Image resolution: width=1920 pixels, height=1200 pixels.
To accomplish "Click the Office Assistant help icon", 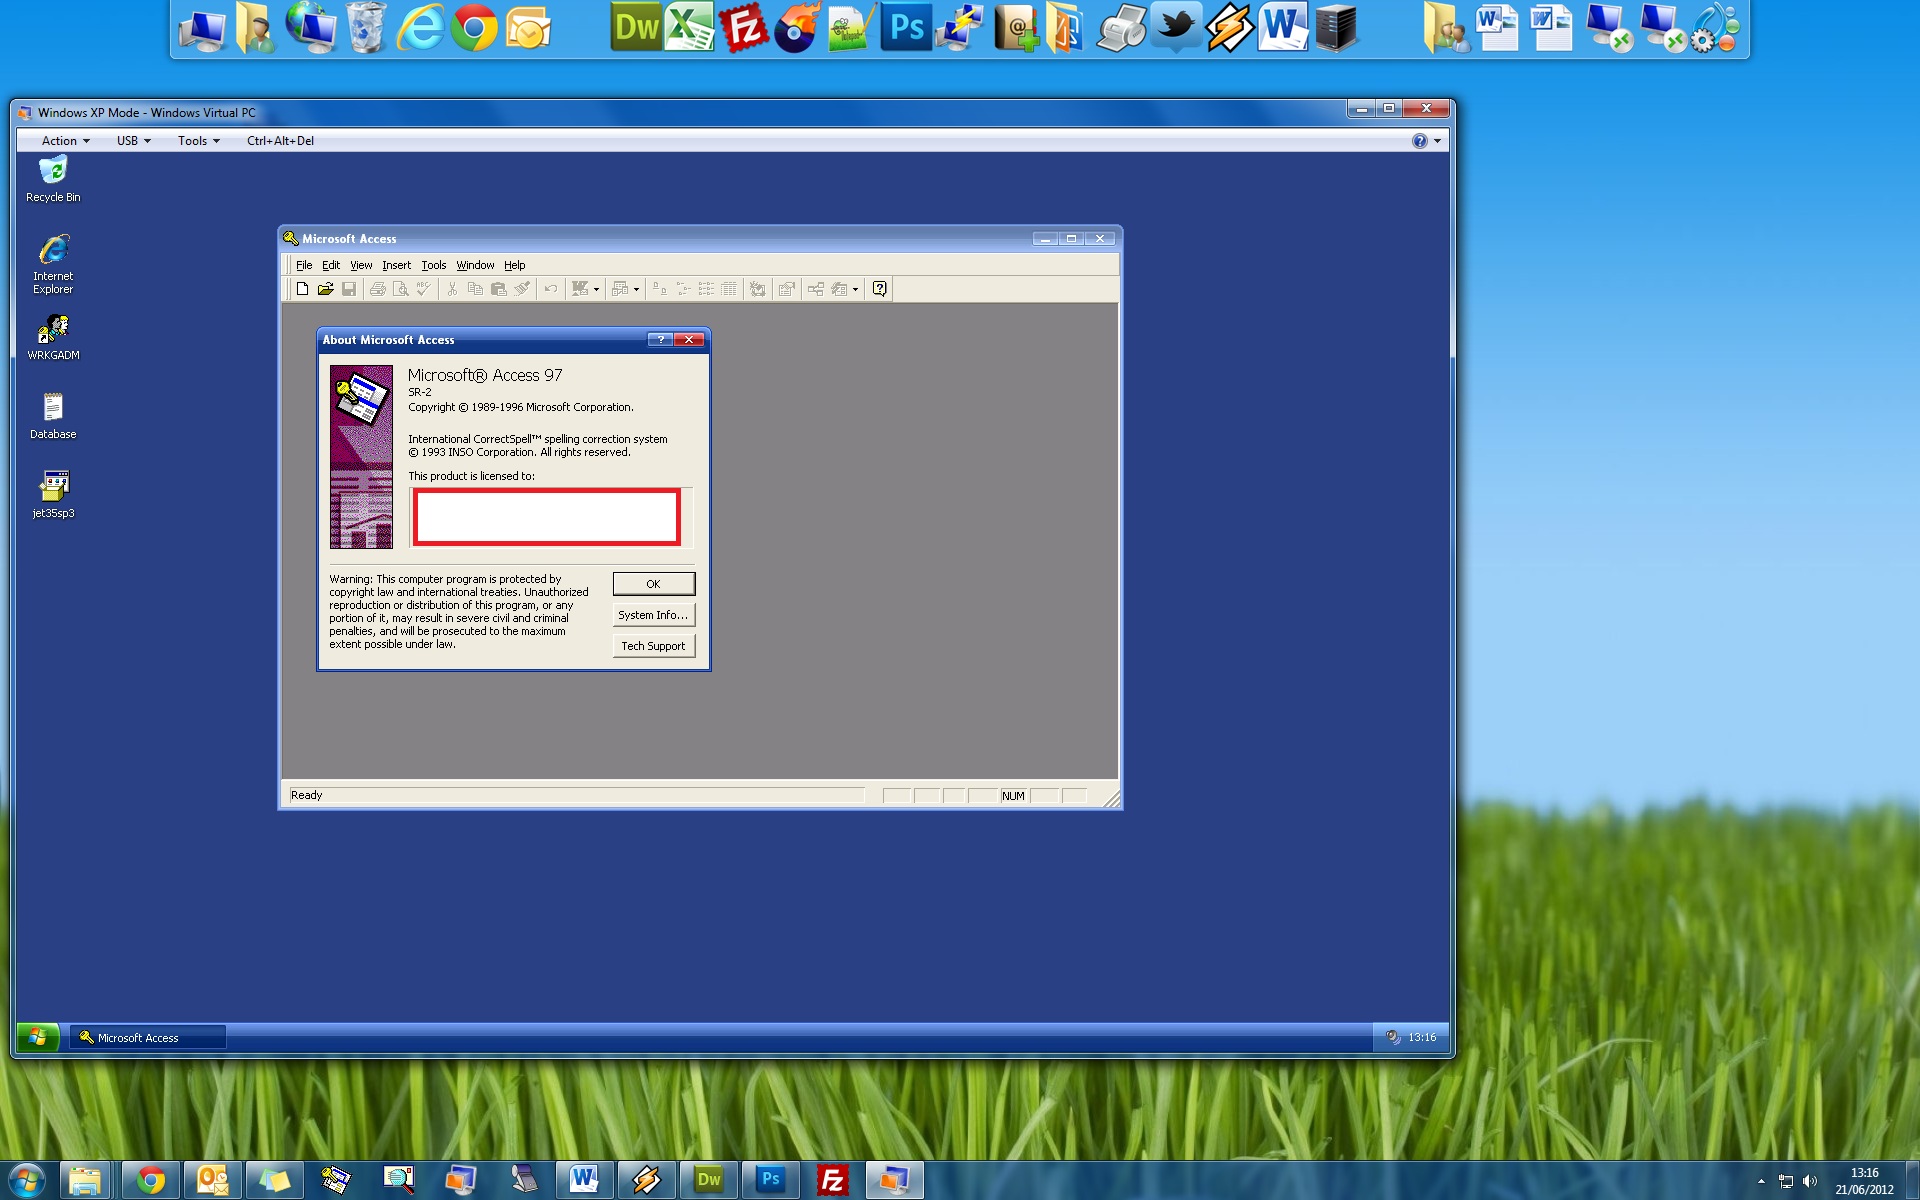I will pos(879,289).
